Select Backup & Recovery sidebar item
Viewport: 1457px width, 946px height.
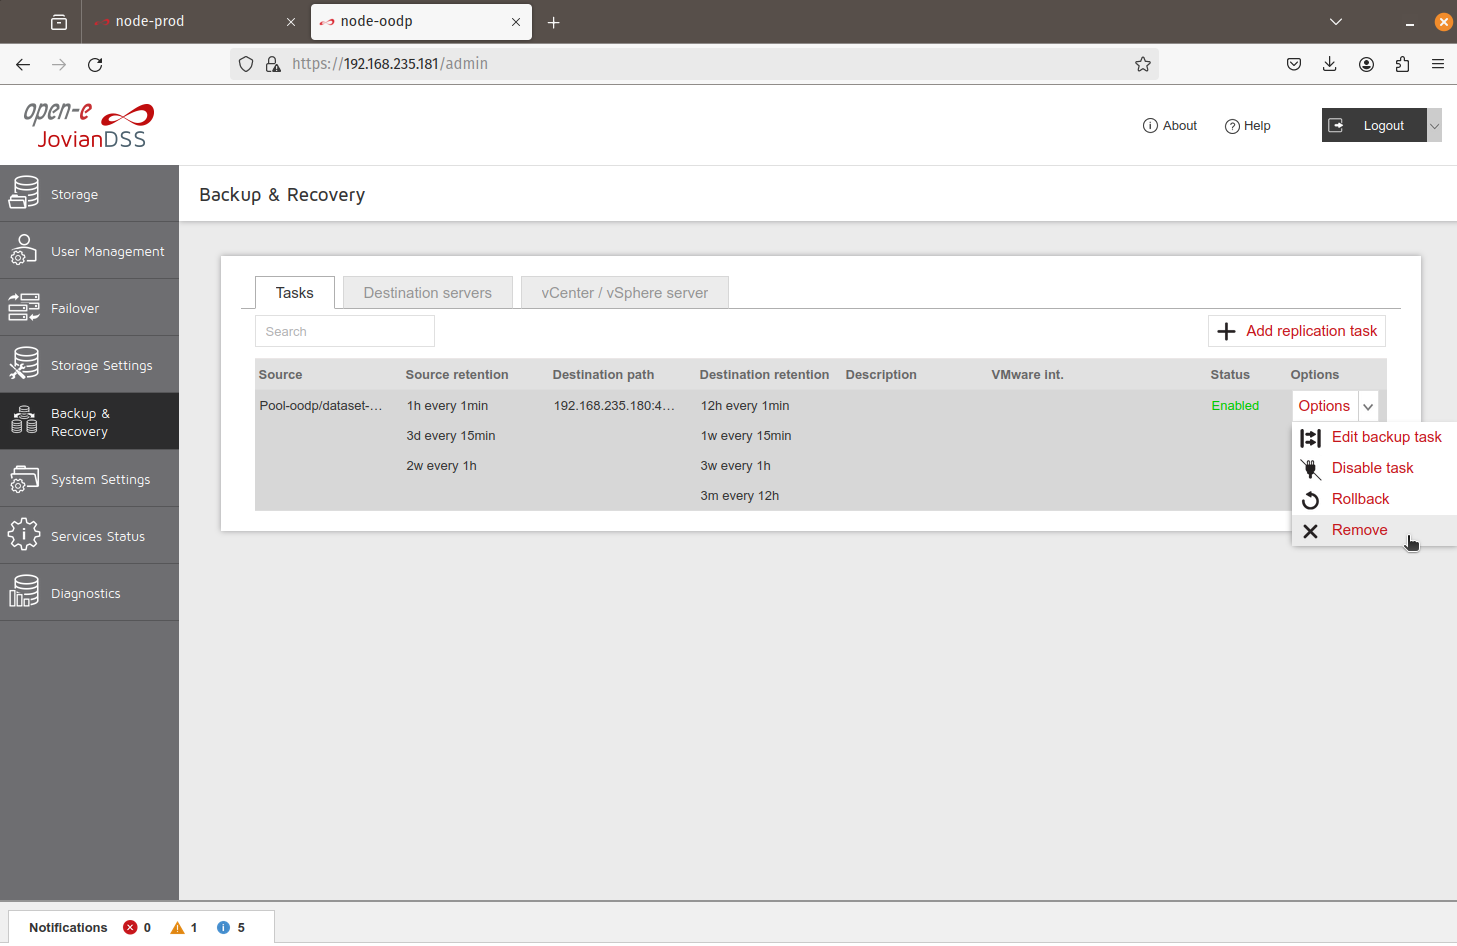pyautogui.click(x=89, y=422)
